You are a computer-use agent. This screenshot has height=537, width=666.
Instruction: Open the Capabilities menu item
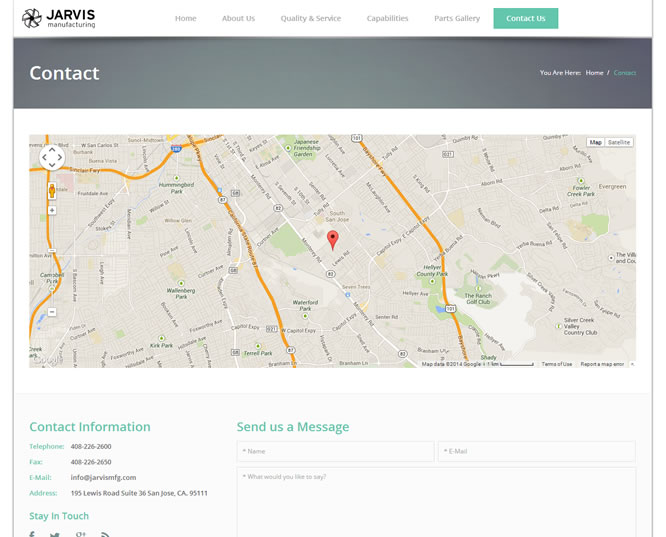pyautogui.click(x=387, y=18)
